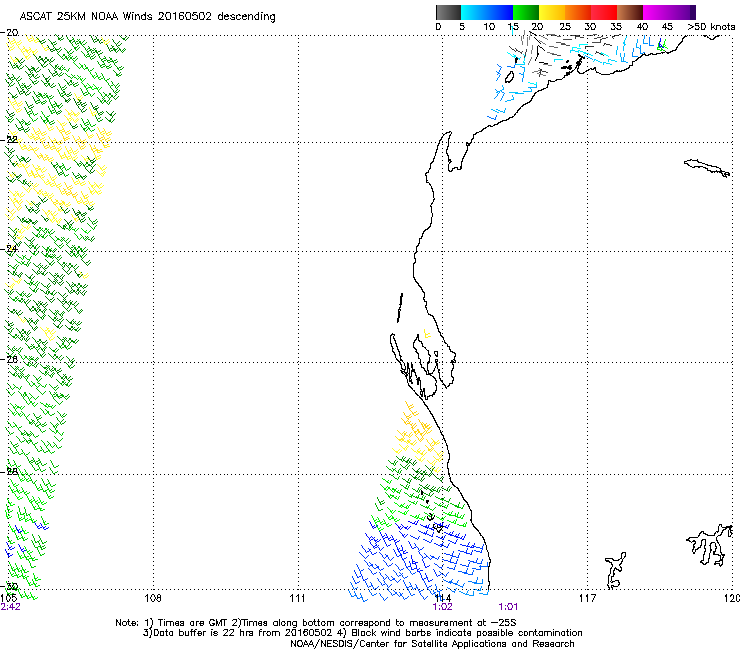The height and width of the screenshot is (650, 740).
Task: Click the gray 0-5 knots color swatch
Action: (x=448, y=12)
